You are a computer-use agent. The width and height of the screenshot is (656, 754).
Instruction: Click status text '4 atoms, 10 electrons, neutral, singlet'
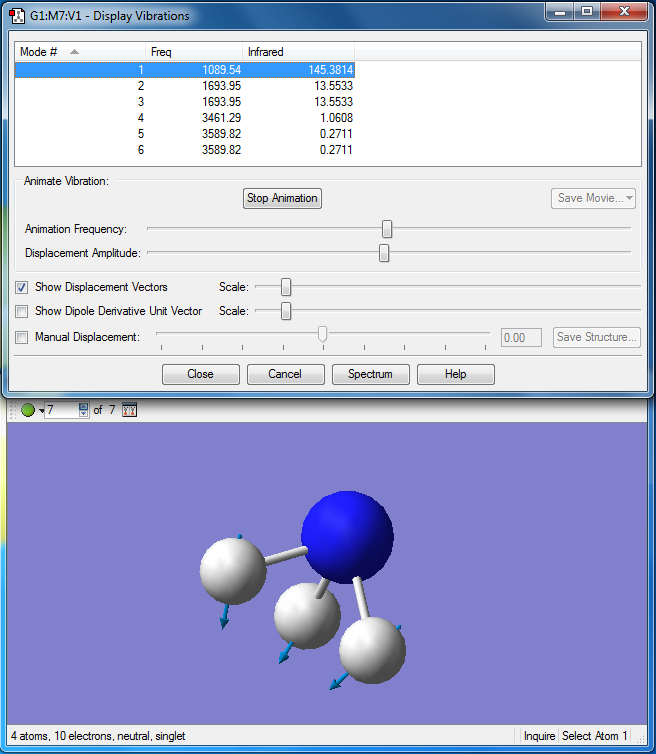pos(98,736)
